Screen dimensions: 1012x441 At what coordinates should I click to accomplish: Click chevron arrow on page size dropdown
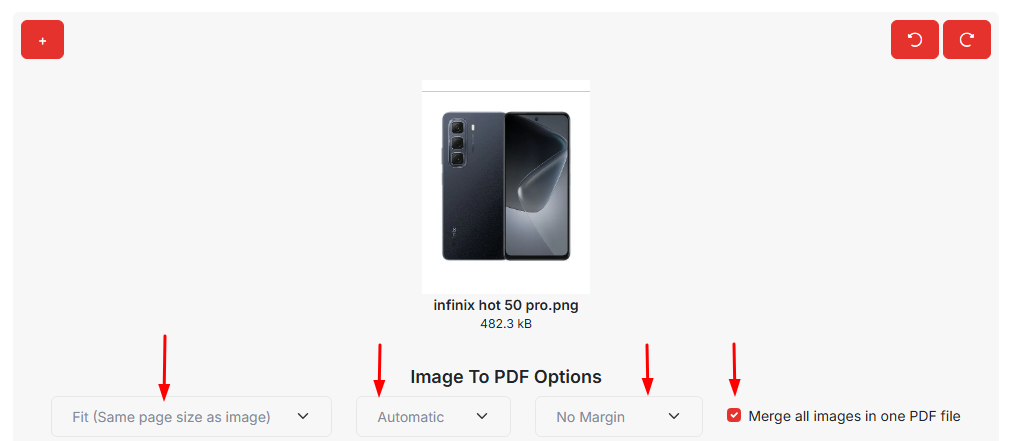pos(303,416)
